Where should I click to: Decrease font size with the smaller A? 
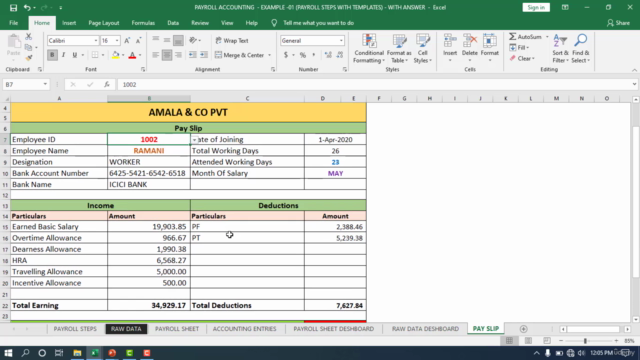tap(138, 40)
